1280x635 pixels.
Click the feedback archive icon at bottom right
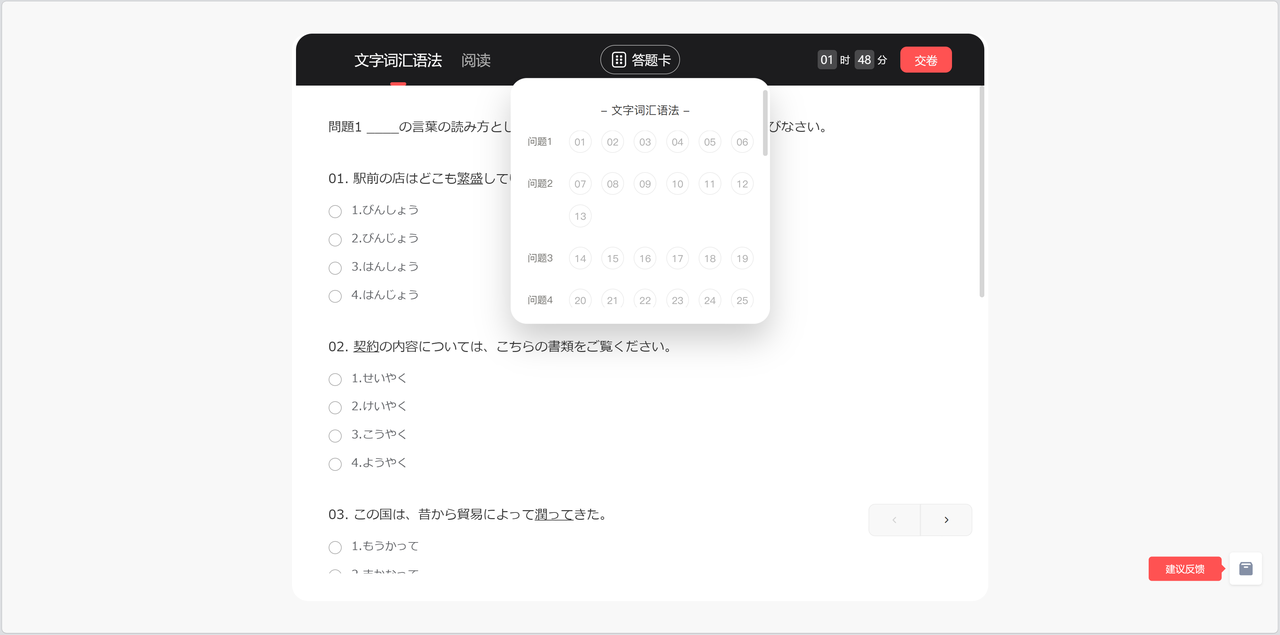pos(1246,569)
